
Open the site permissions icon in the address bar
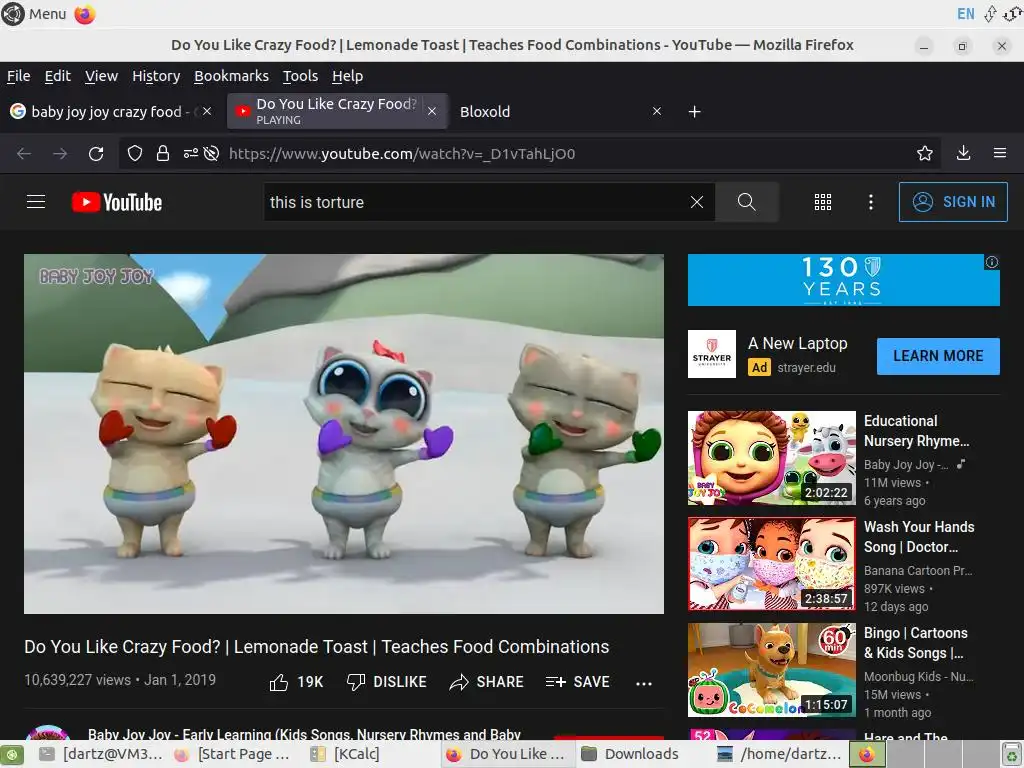pyautogui.click(x=191, y=153)
